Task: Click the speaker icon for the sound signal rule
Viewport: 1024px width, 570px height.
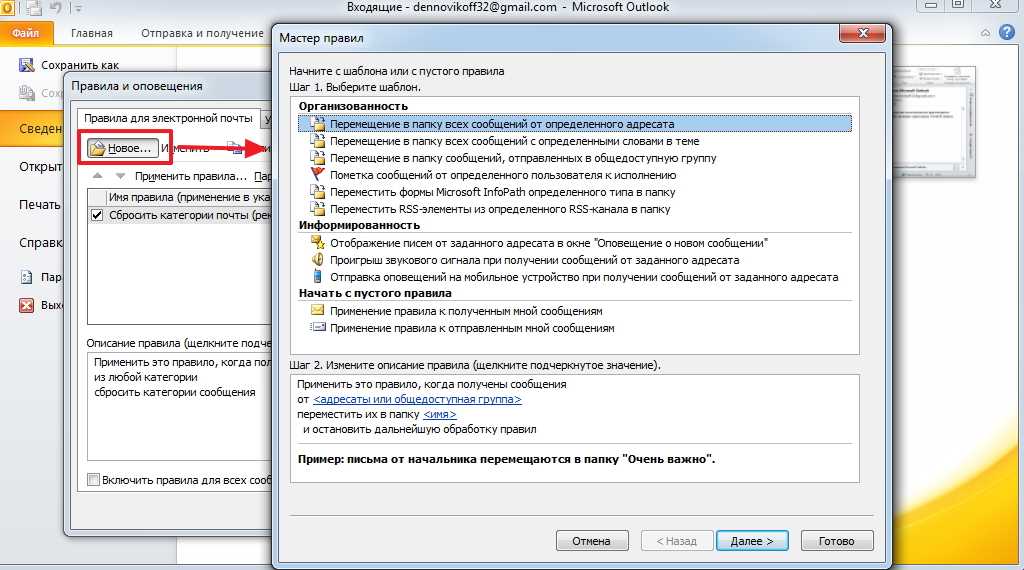Action: pos(317,260)
